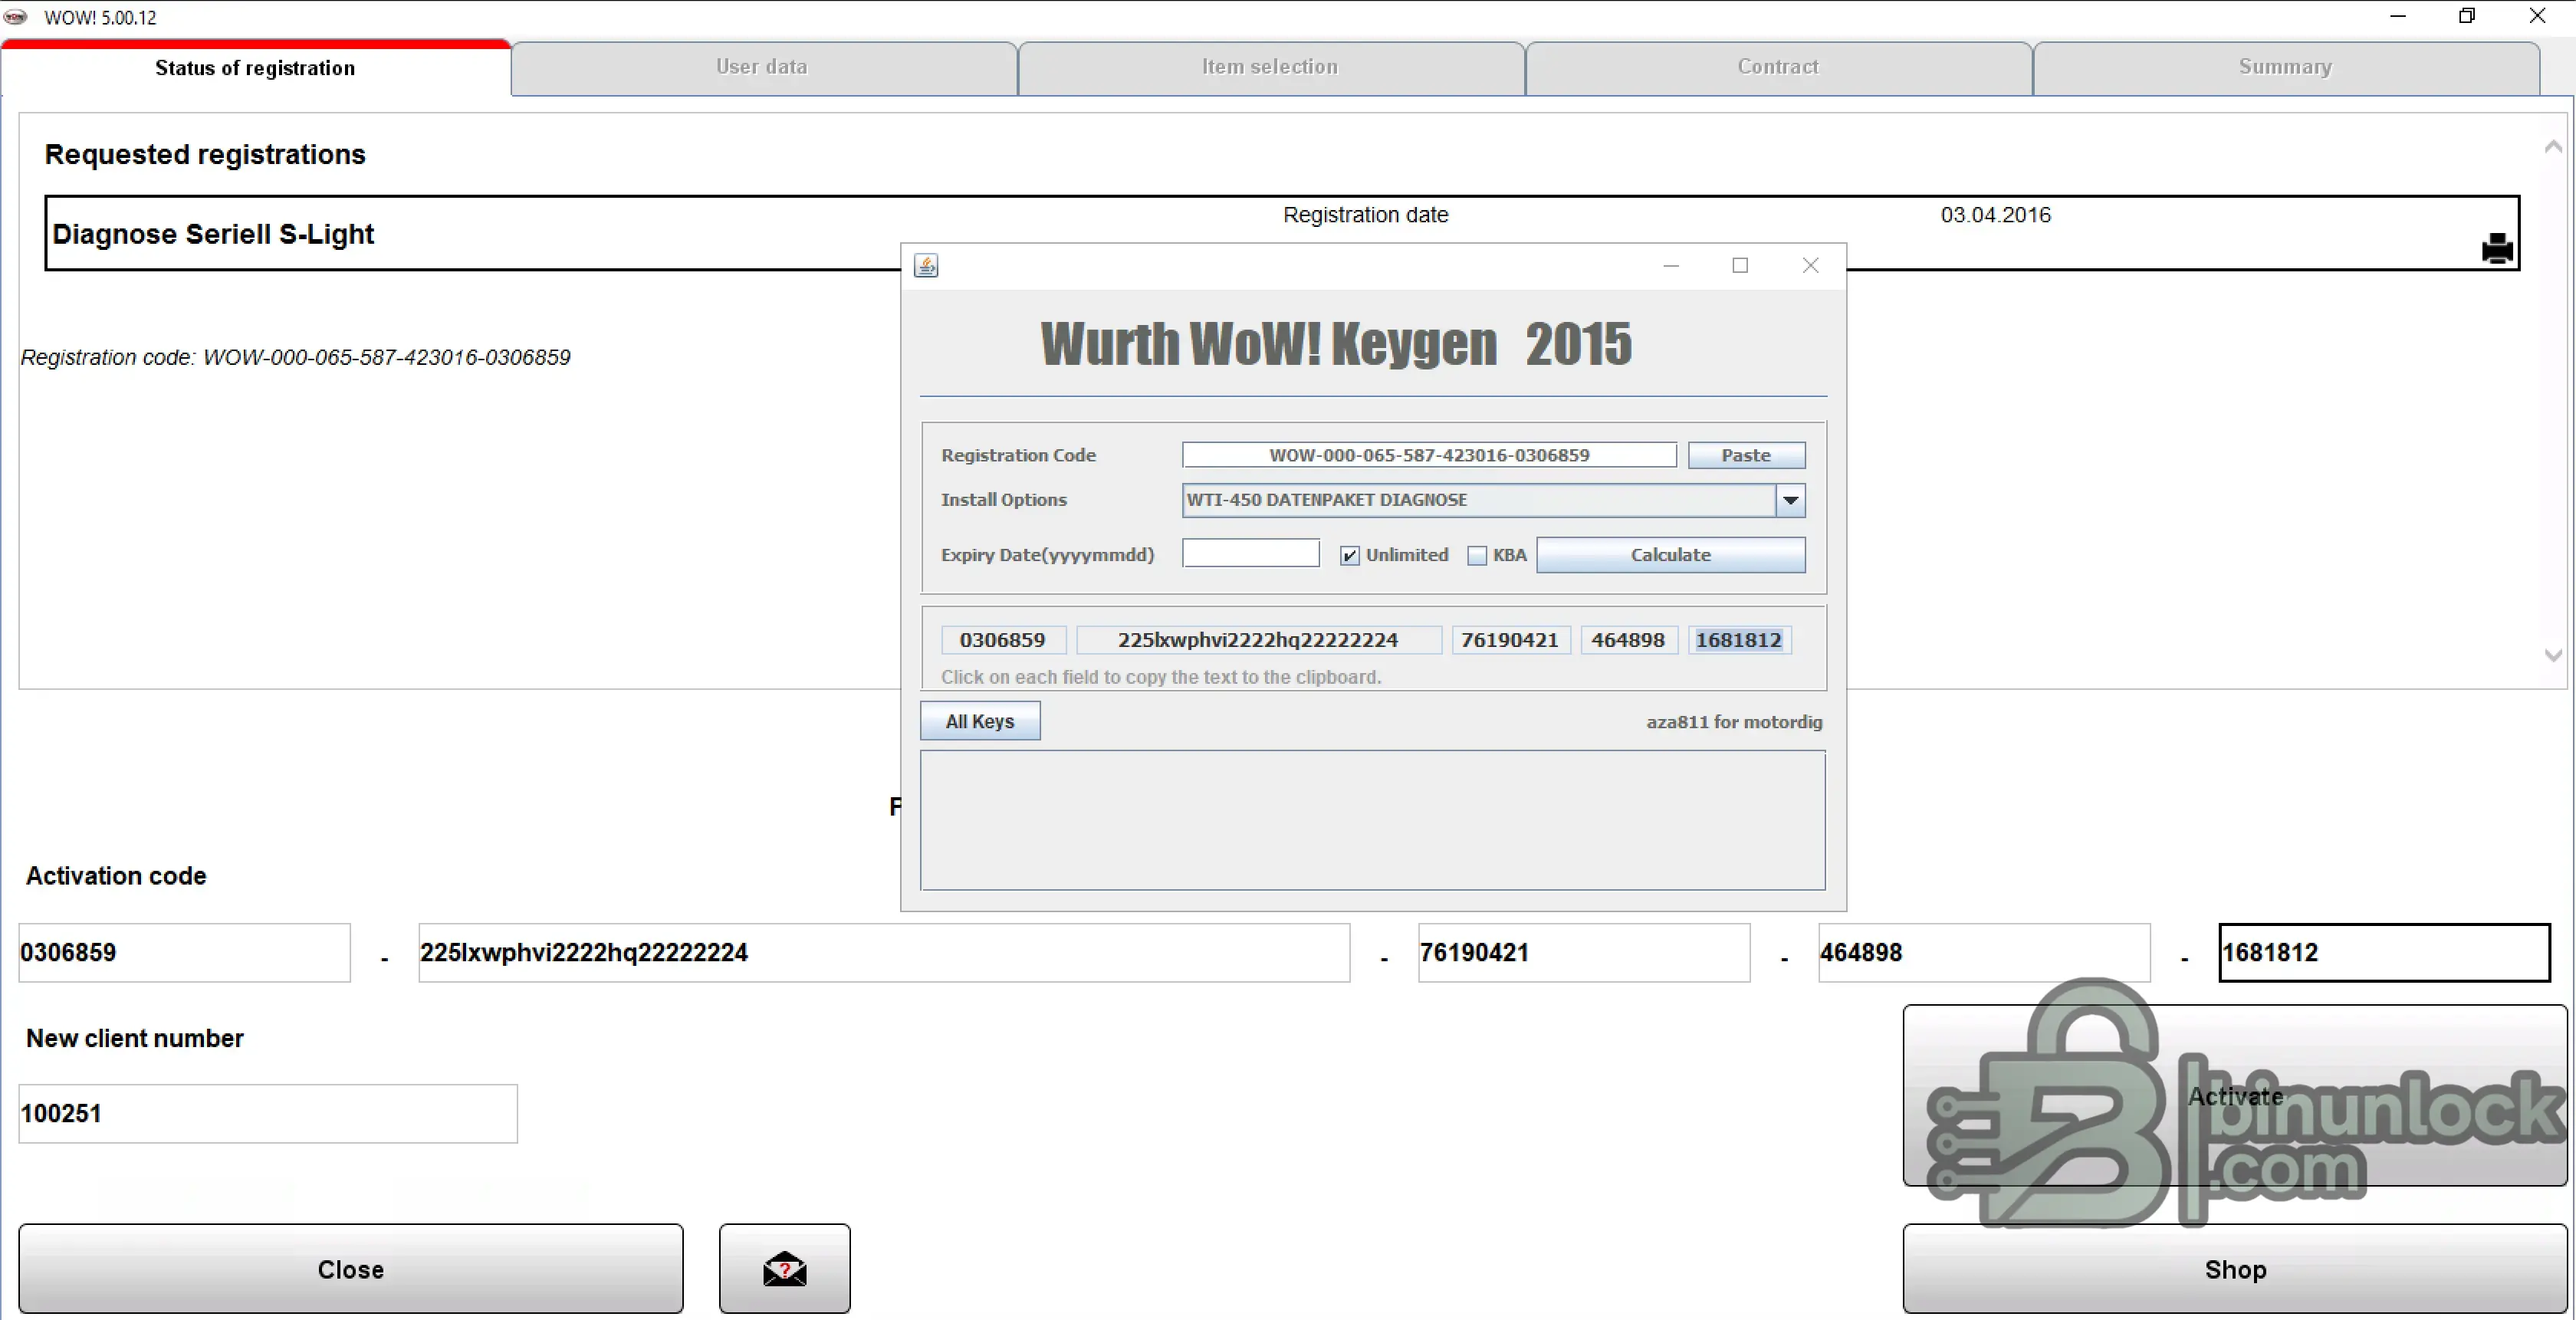Click the keygen result field showing 464898
The height and width of the screenshot is (1320, 2576).
point(1628,640)
